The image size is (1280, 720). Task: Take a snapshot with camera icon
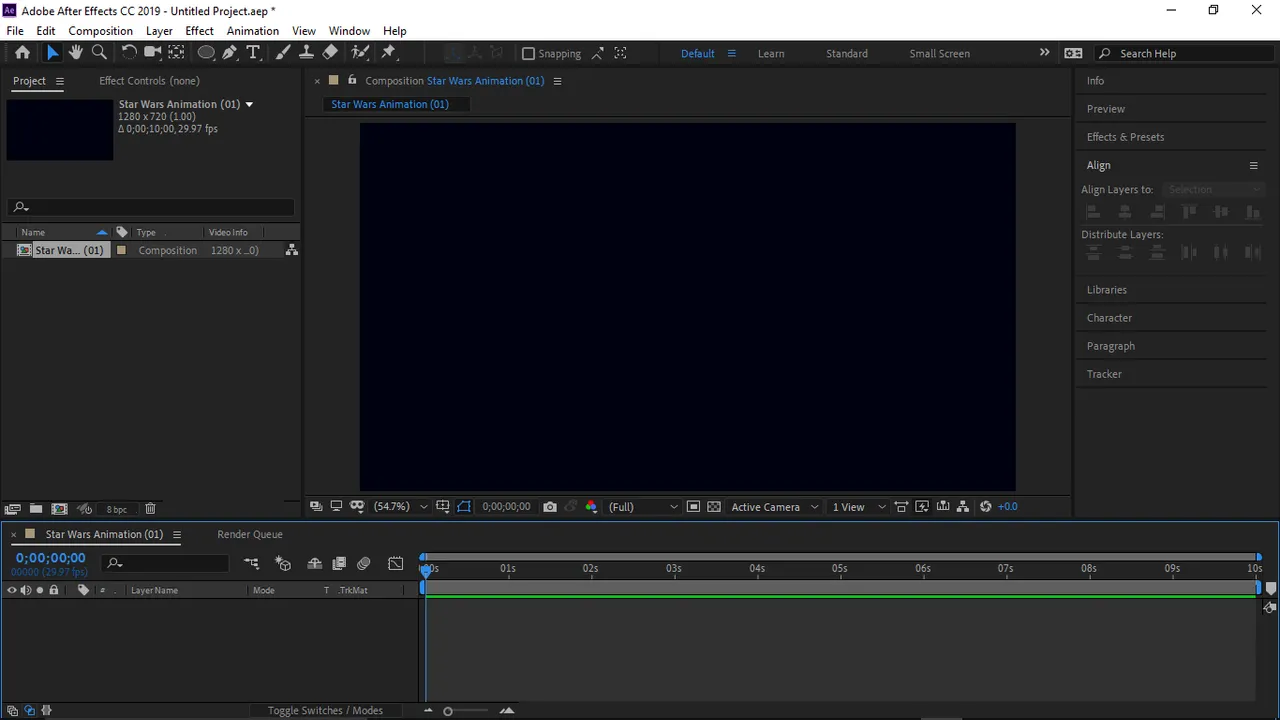tap(550, 507)
